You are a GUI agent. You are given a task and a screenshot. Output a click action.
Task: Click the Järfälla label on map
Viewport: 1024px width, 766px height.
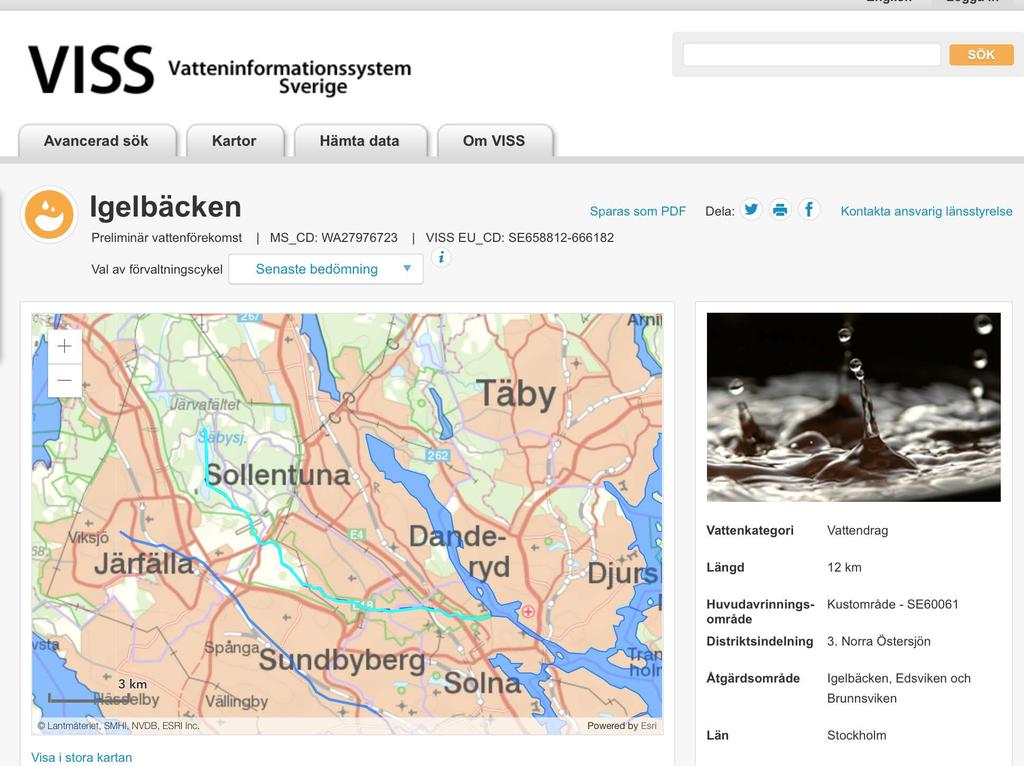pyautogui.click(x=144, y=564)
